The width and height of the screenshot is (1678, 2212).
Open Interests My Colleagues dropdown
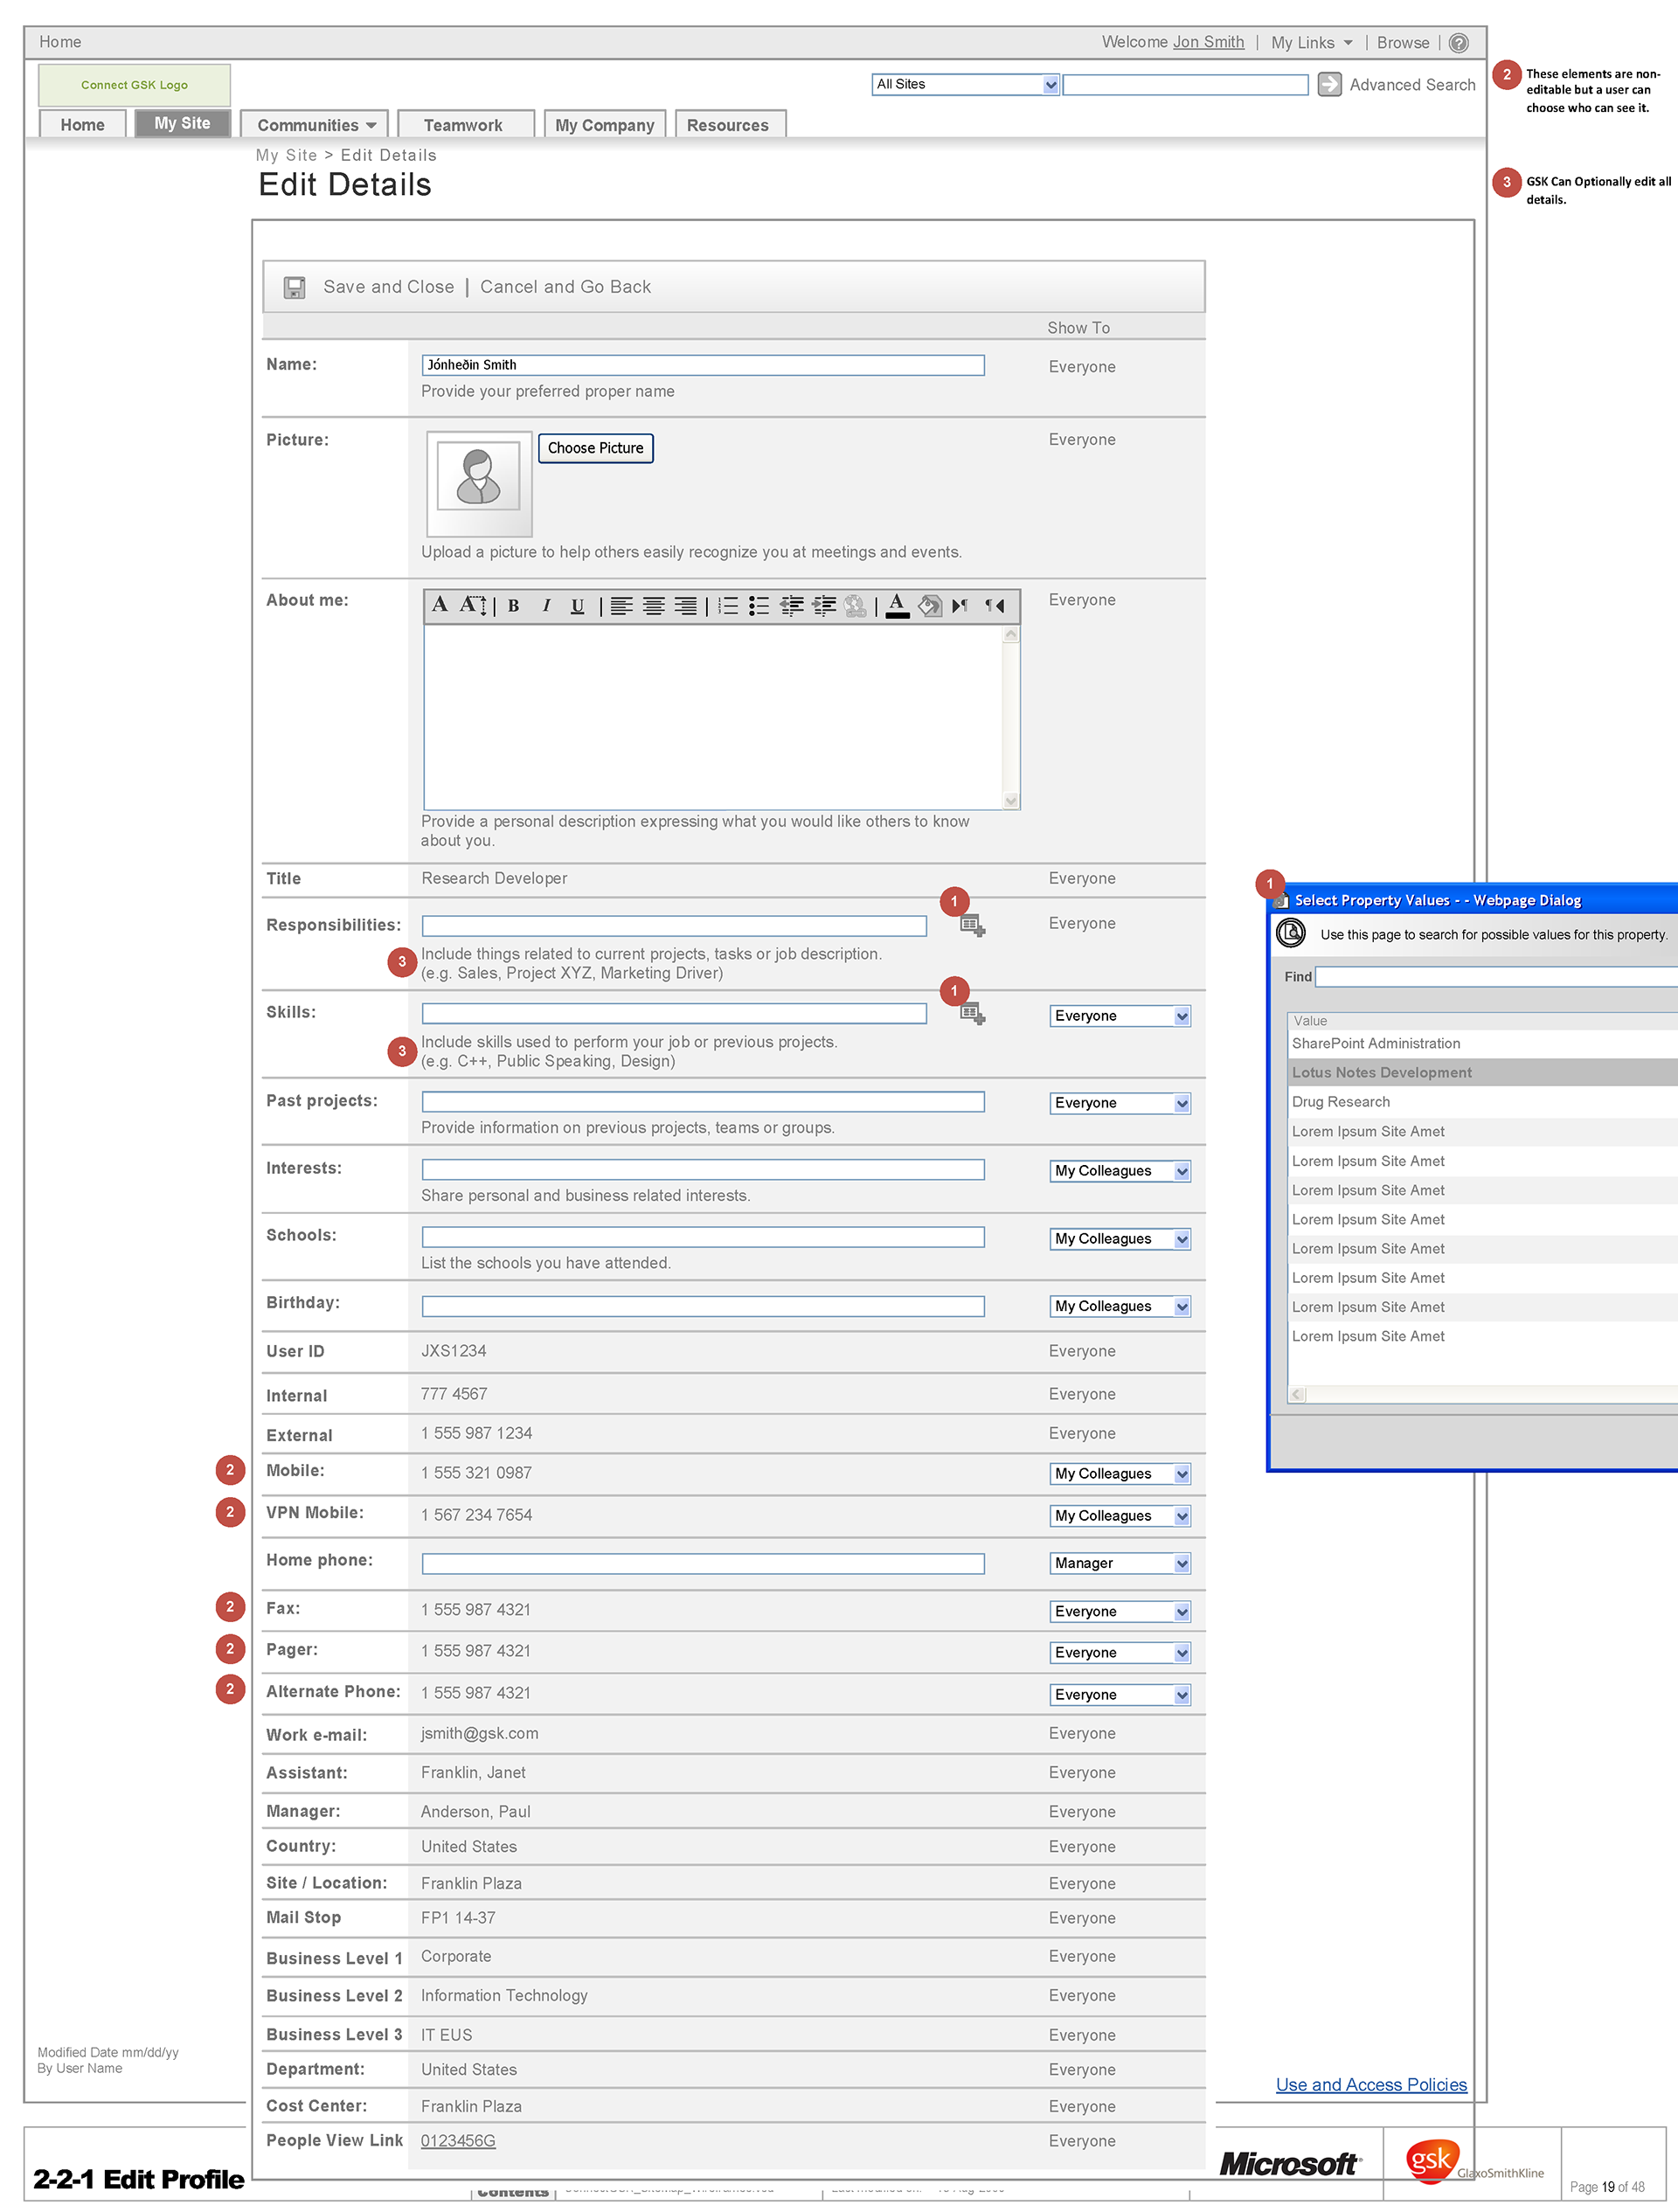1182,1172
